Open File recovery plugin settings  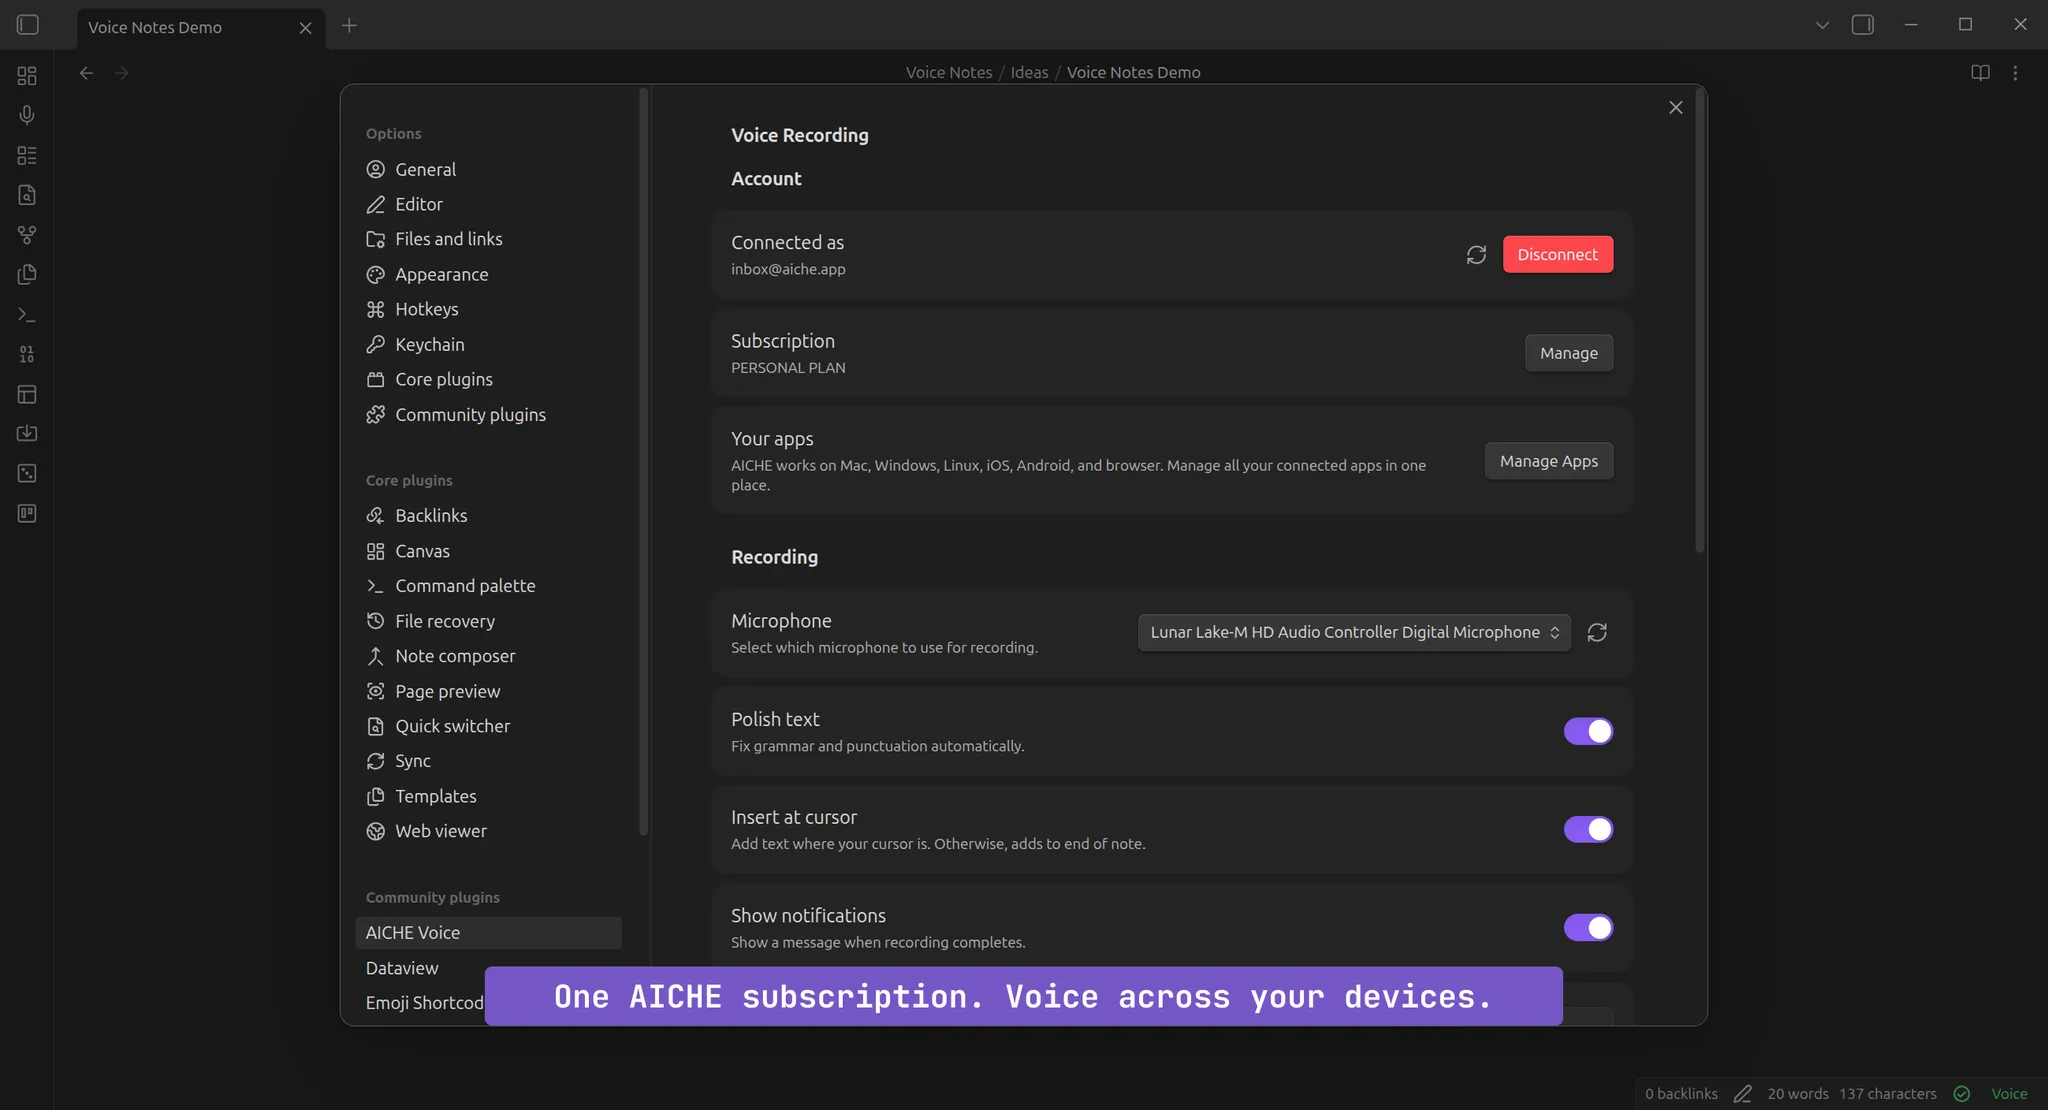pyautogui.click(x=488, y=621)
